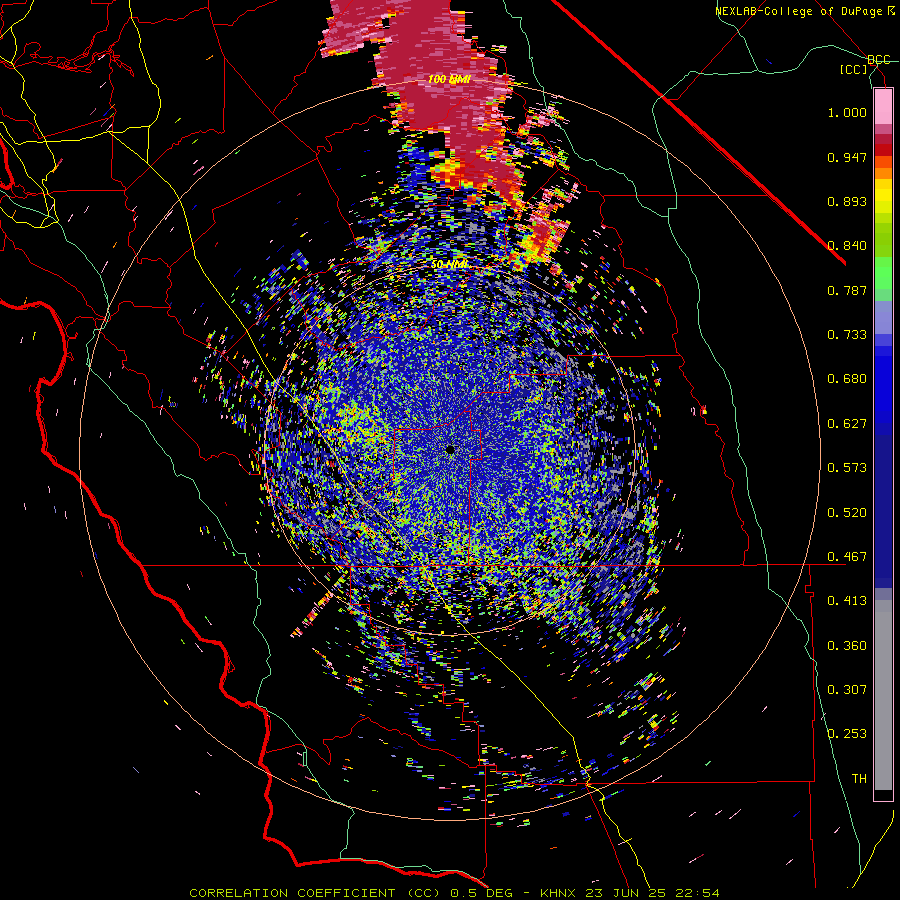Click the 0.733 color scale value

tap(847, 335)
